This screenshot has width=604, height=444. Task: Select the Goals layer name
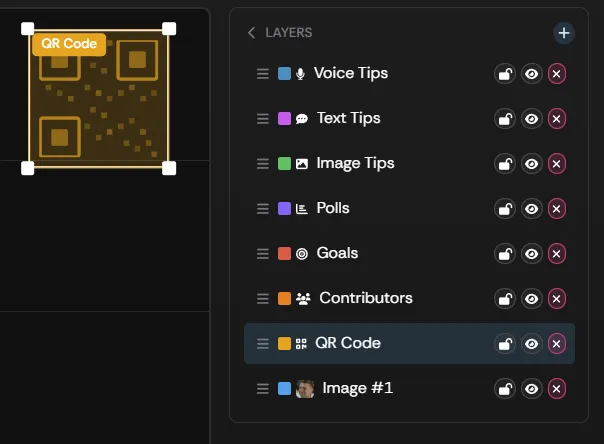(337, 253)
